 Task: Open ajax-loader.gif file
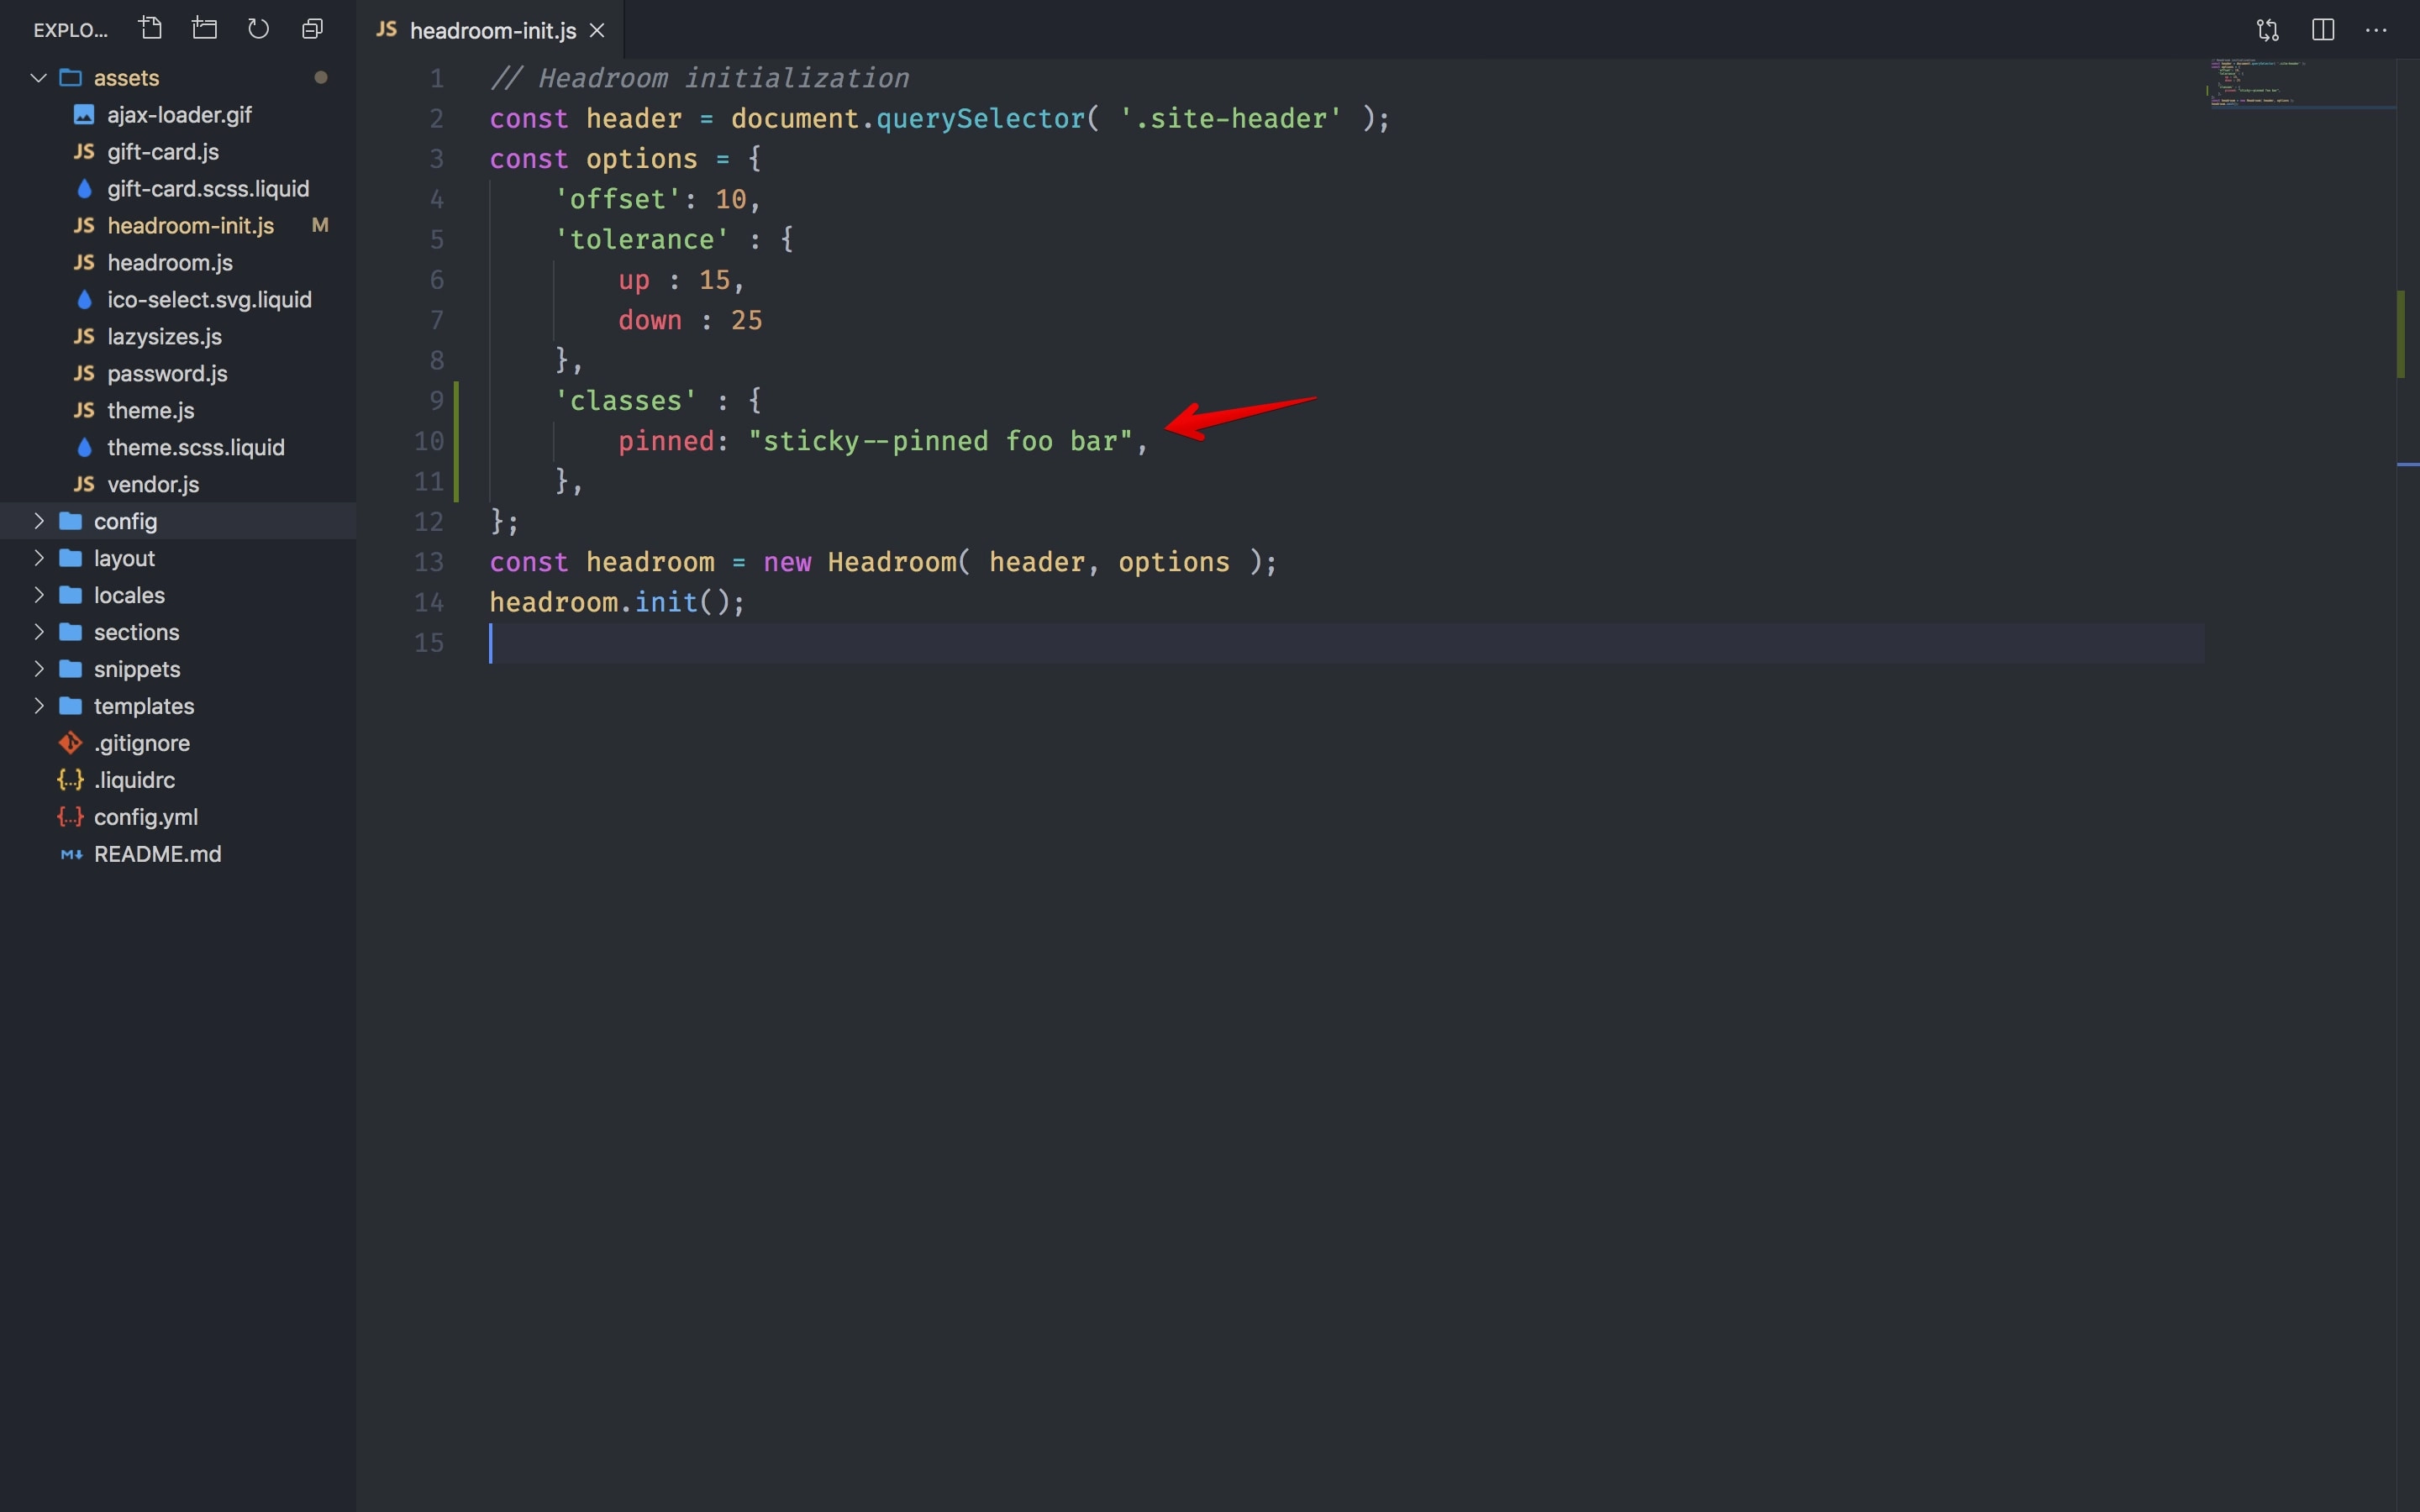(x=178, y=115)
